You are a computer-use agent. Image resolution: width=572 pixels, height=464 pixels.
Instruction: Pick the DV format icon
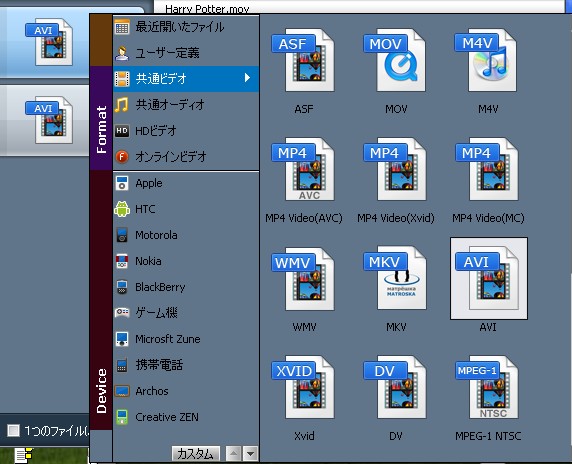point(395,387)
